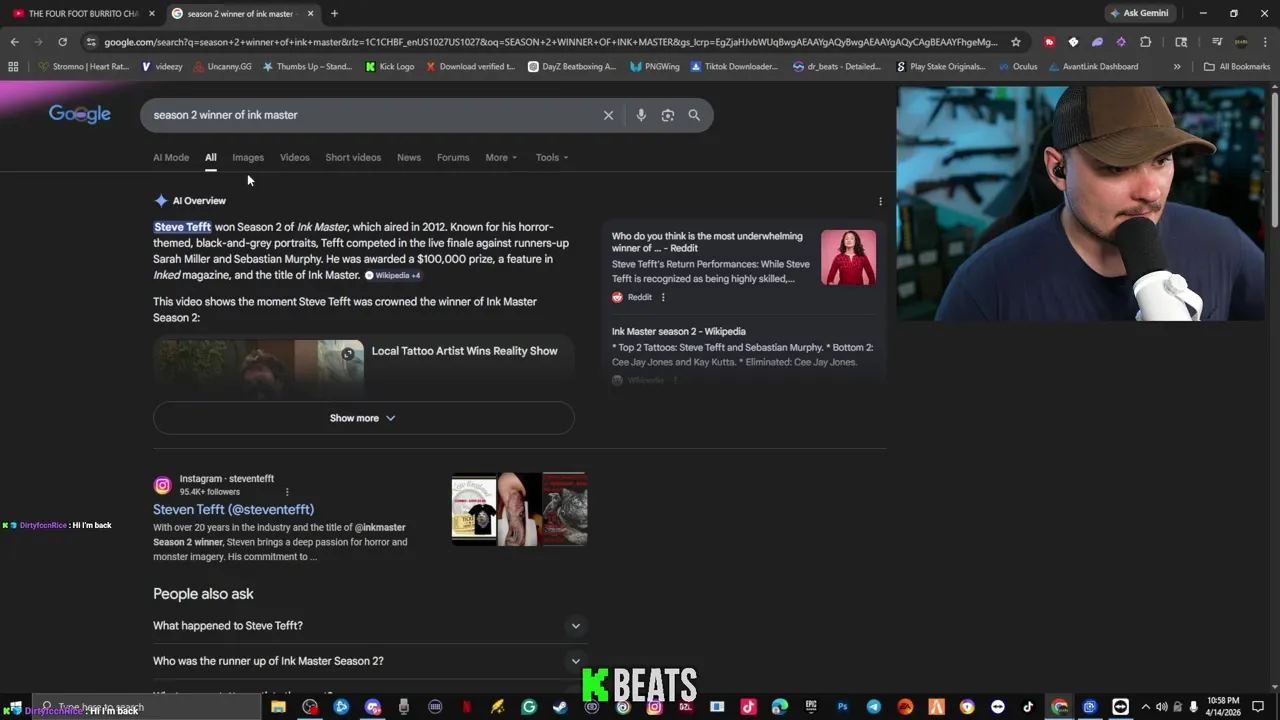The height and width of the screenshot is (720, 1280).
Task: Expand 'What happened to Steve Tefft?' question
Action: click(x=369, y=626)
